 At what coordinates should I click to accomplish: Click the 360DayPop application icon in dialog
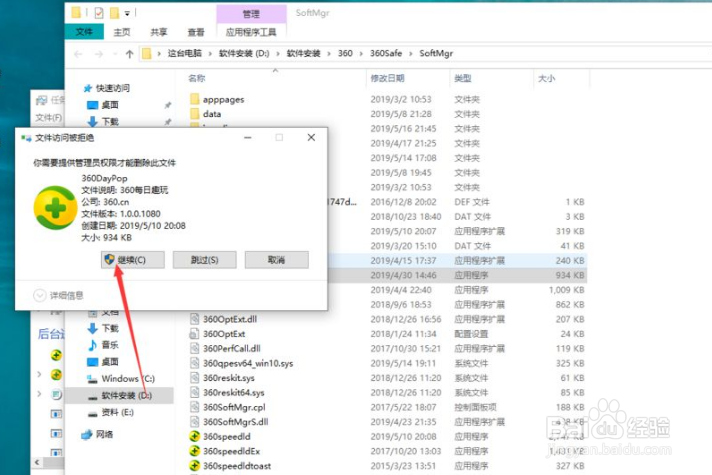pyautogui.click(x=55, y=208)
